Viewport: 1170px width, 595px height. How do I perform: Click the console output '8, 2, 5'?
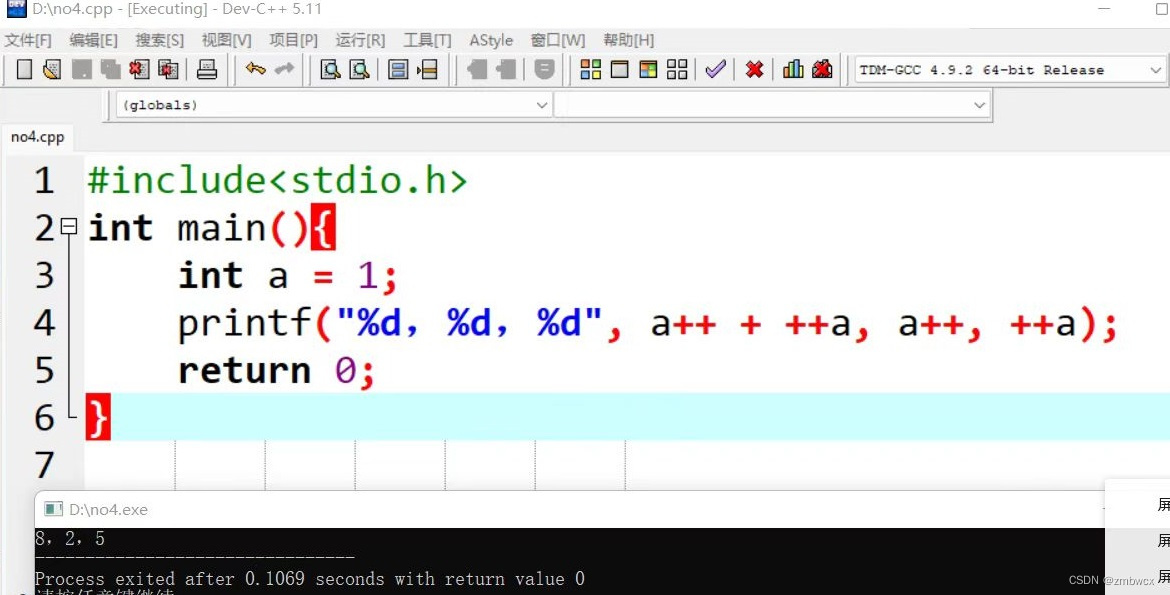tap(70, 538)
